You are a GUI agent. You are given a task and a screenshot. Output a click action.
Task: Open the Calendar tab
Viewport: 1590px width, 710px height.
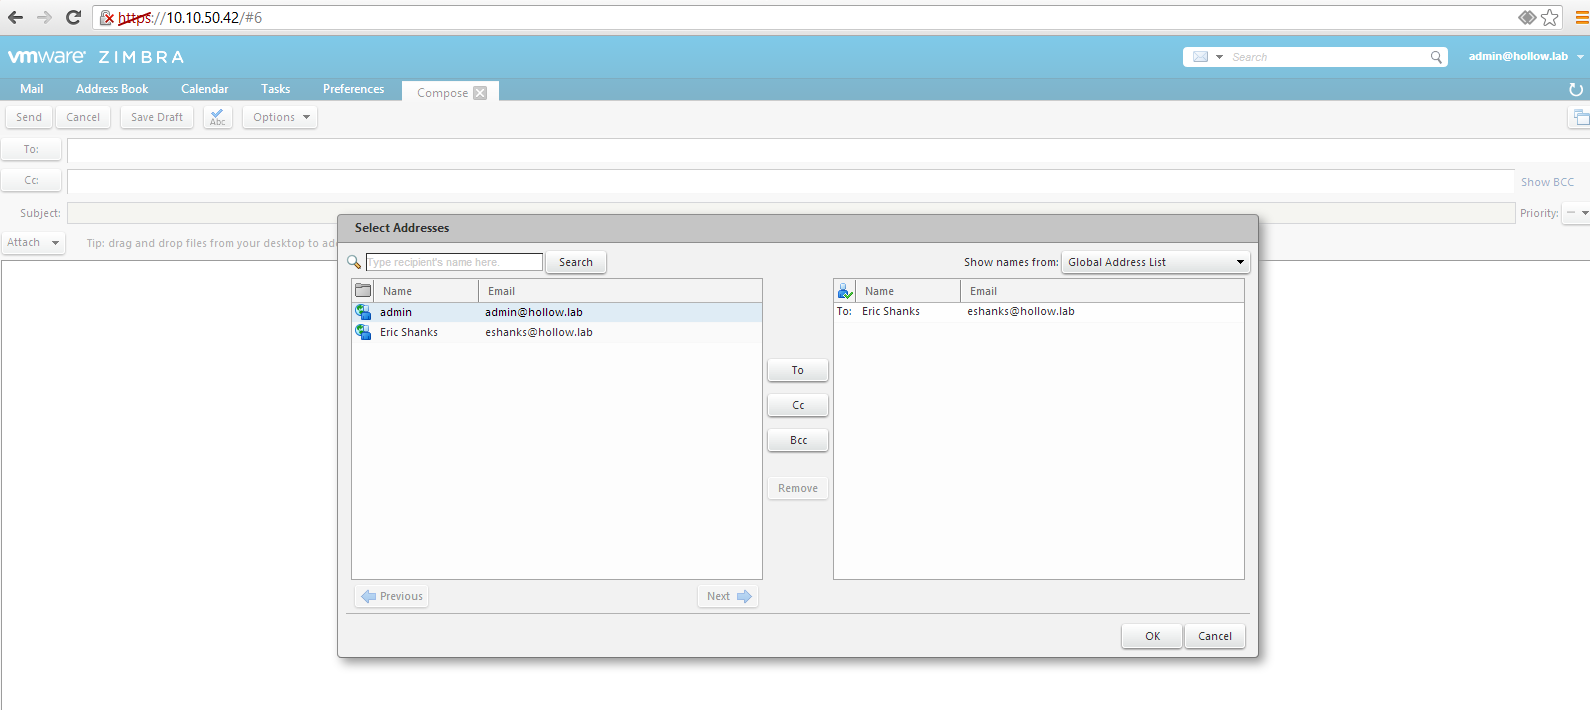click(204, 89)
